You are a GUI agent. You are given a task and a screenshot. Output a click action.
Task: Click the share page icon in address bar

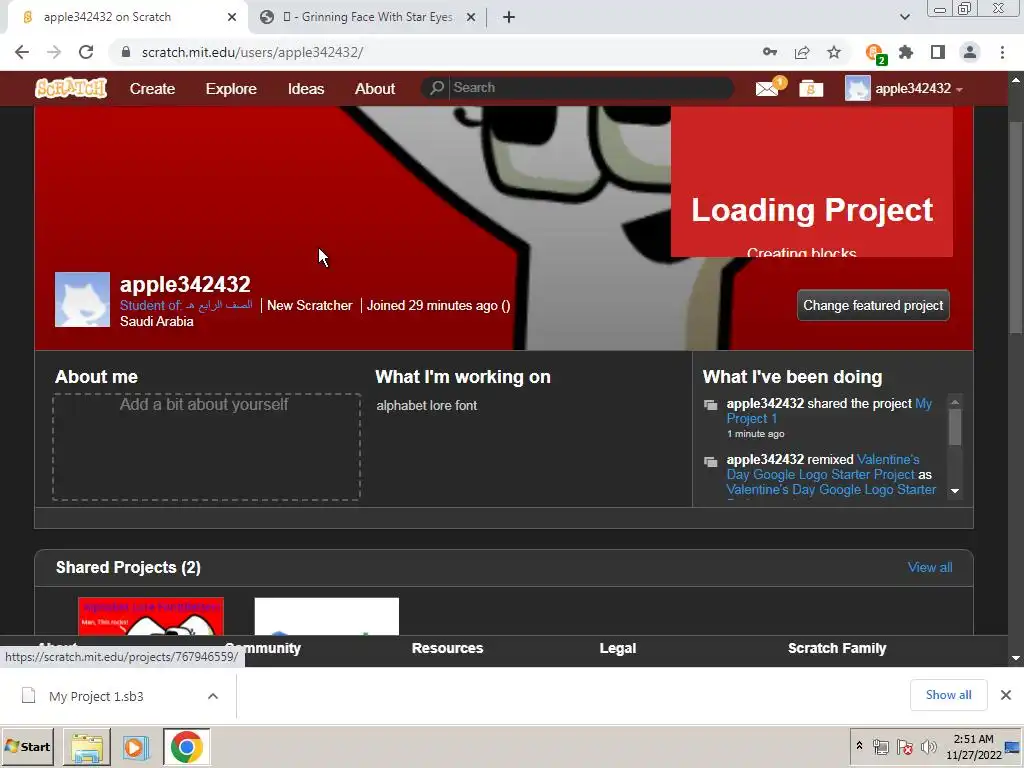click(802, 52)
